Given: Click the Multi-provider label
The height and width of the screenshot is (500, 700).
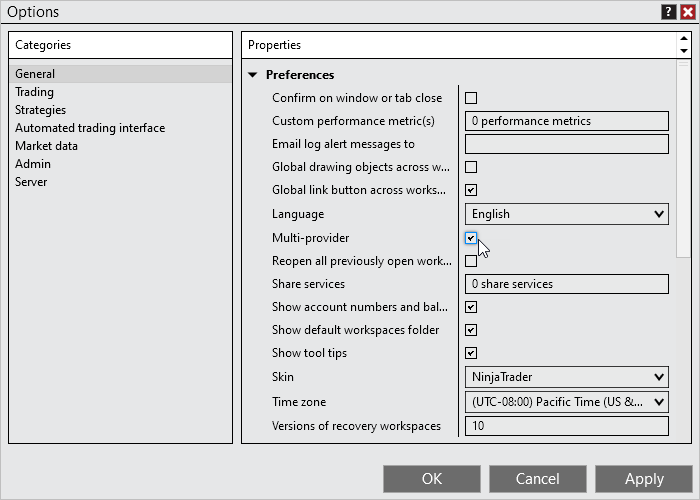Looking at the screenshot, I should tap(311, 238).
